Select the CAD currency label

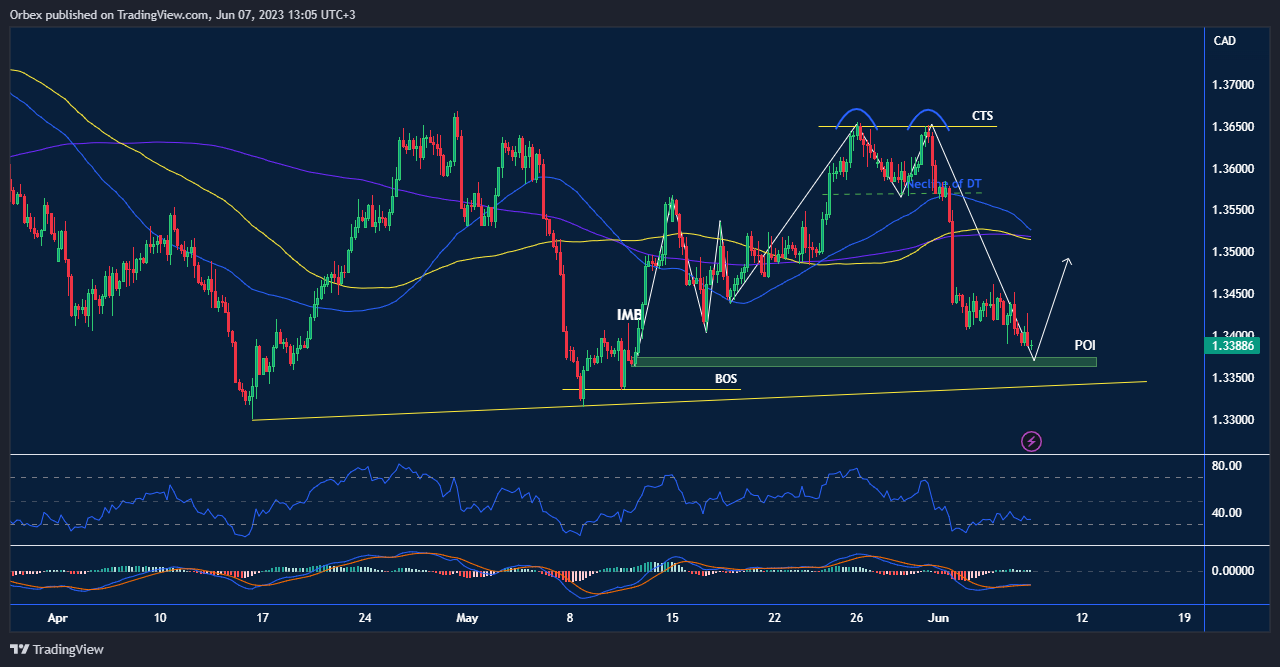[1227, 41]
